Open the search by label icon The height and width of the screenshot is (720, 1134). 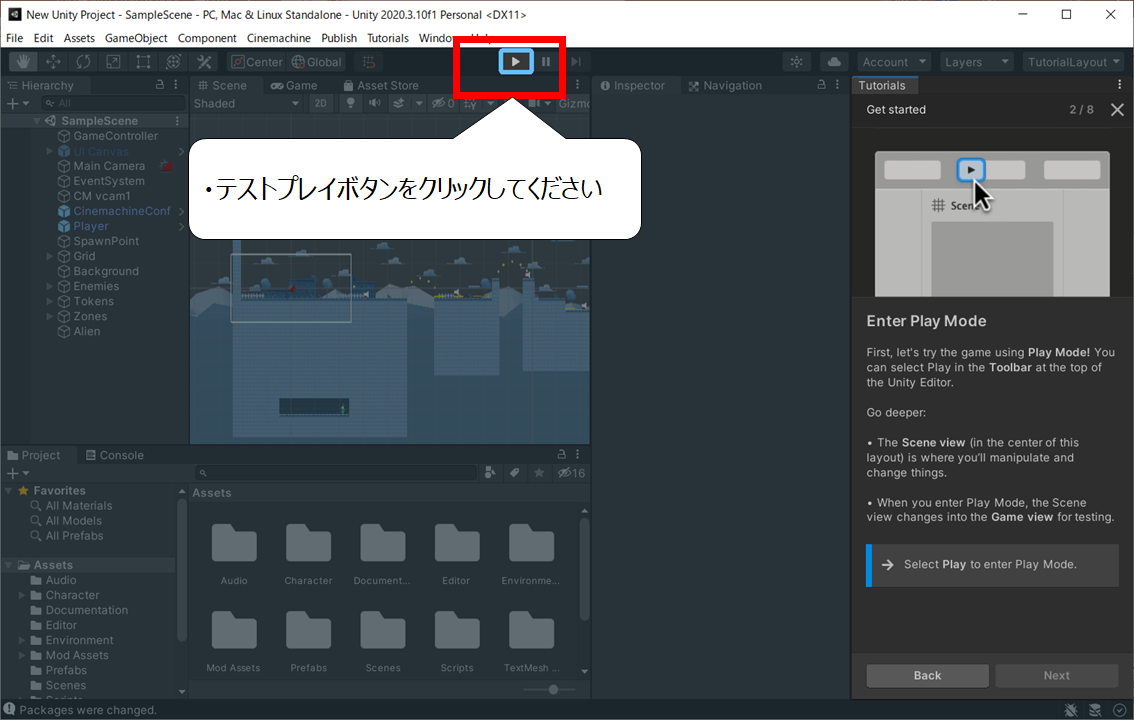515,473
